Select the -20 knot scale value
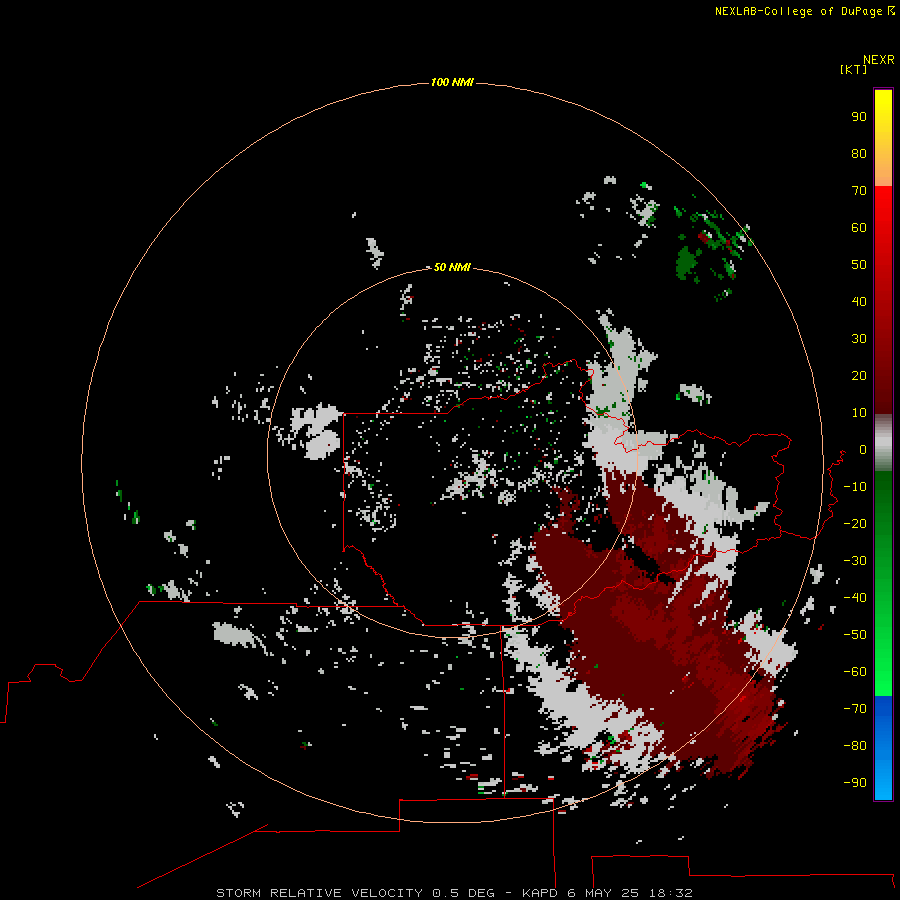 coord(855,523)
